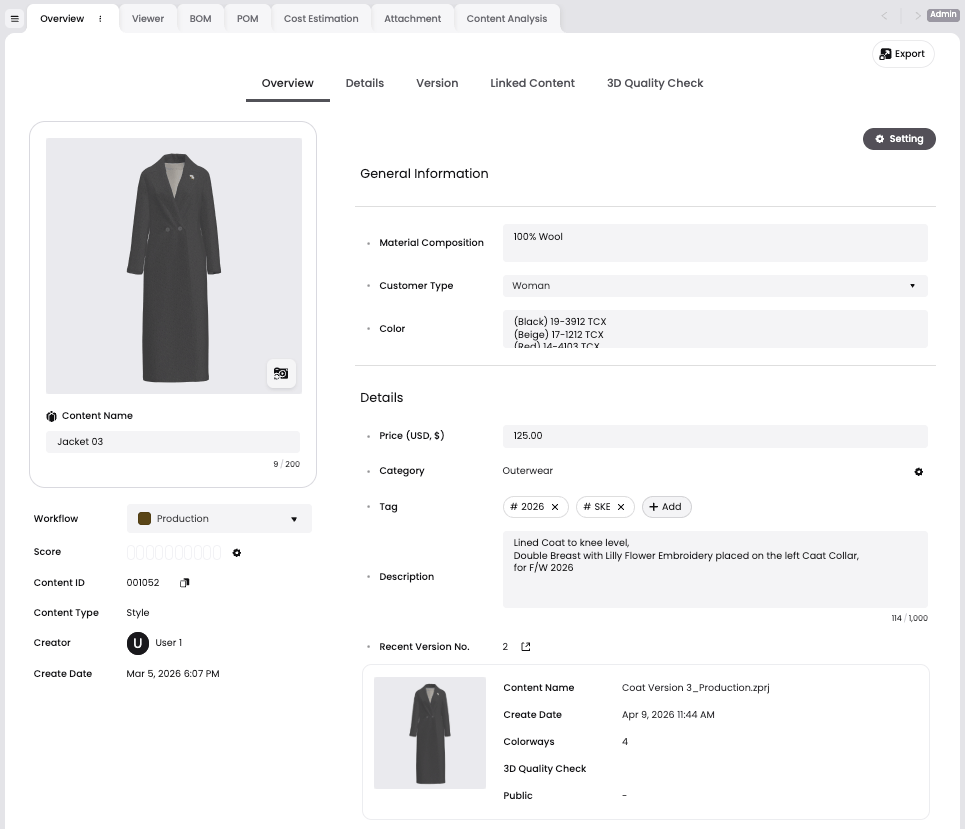Image resolution: width=965 pixels, height=829 pixels.
Task: Open recent version external link icon
Action: coord(526,647)
